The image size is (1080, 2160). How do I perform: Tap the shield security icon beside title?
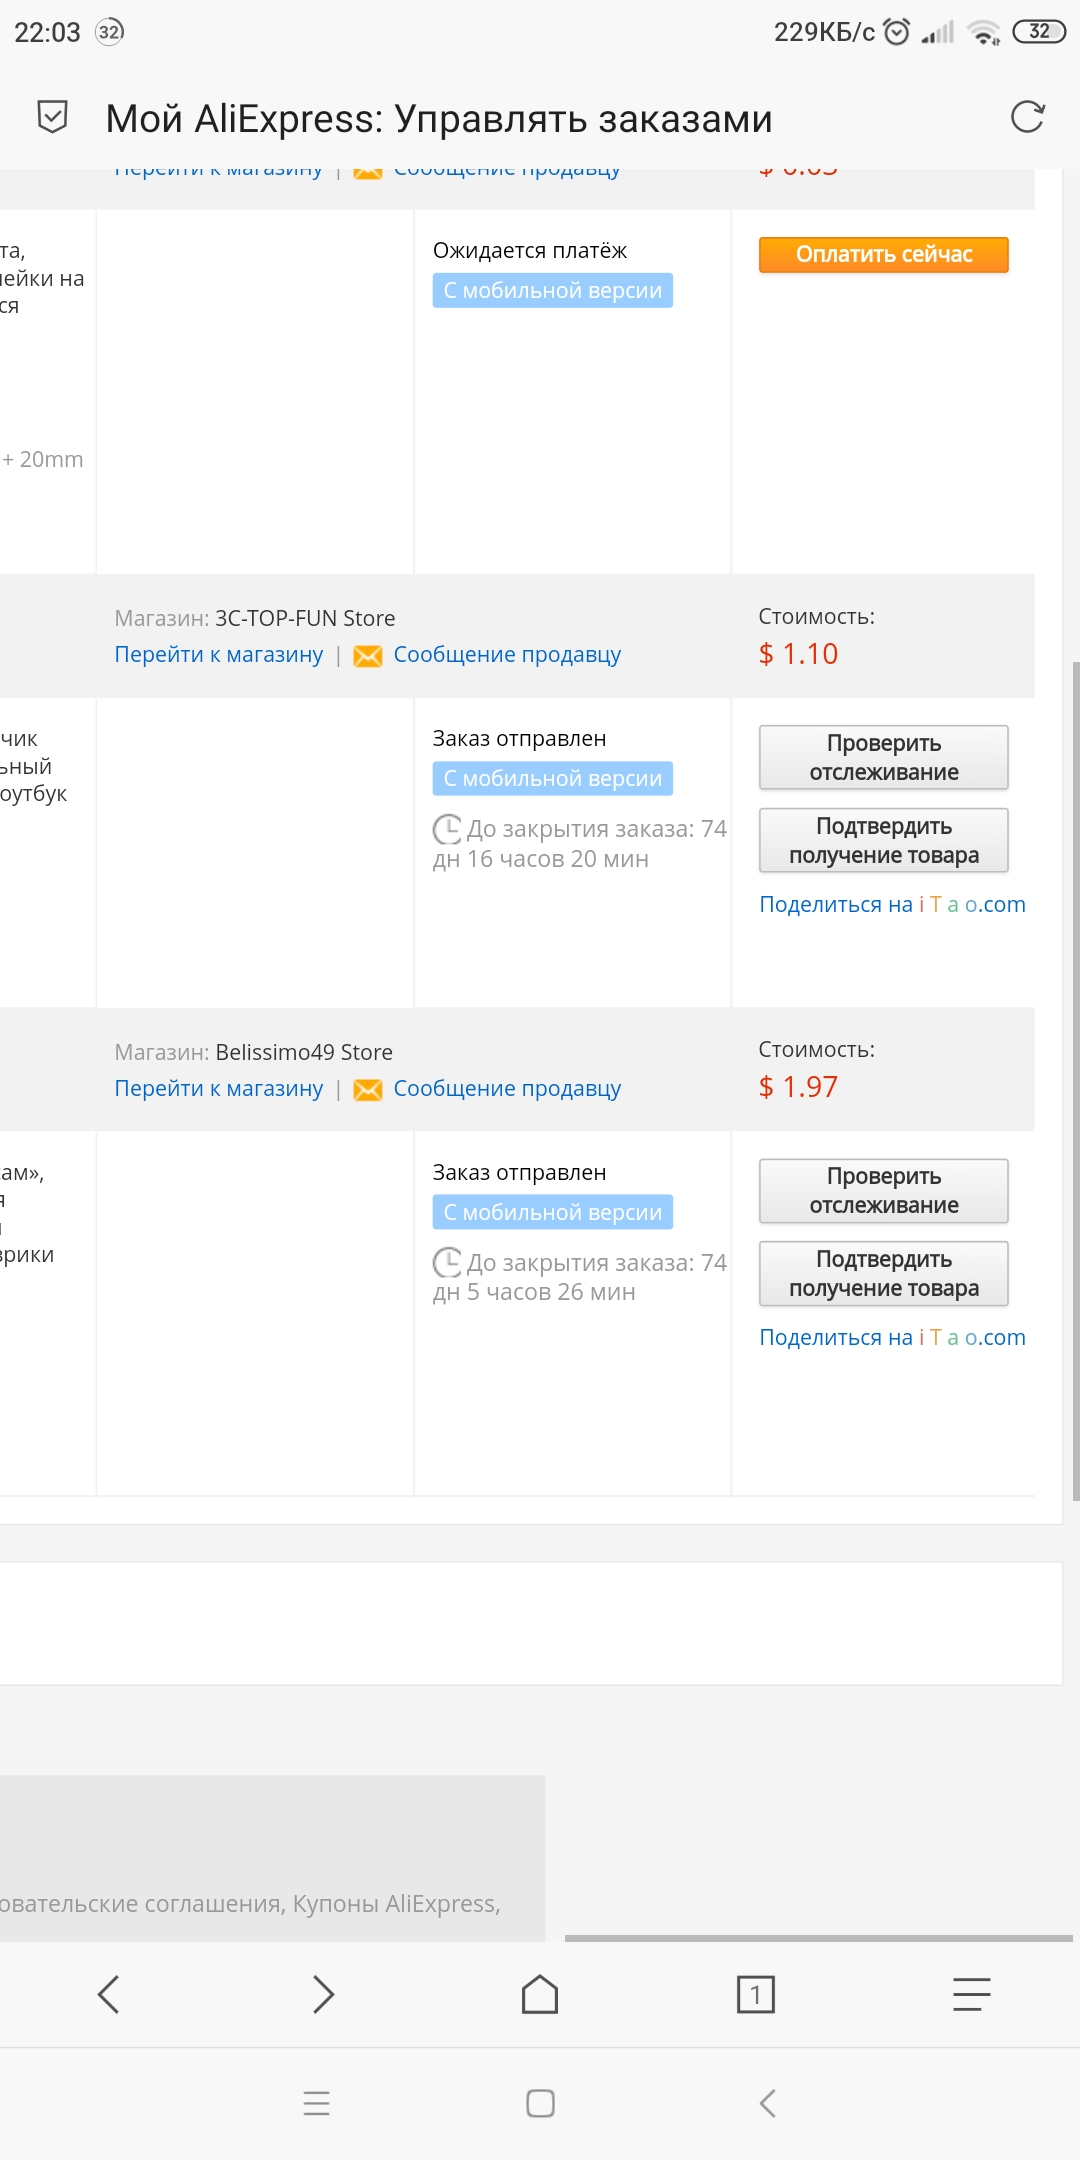pos(52,117)
